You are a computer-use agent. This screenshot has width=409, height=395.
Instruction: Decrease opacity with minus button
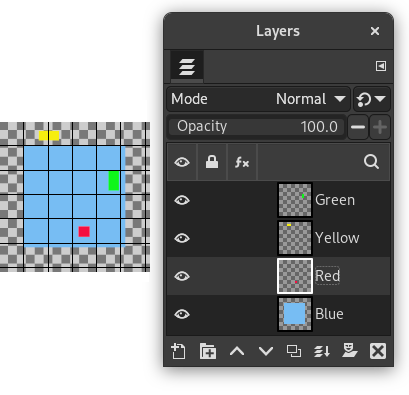pos(358,127)
